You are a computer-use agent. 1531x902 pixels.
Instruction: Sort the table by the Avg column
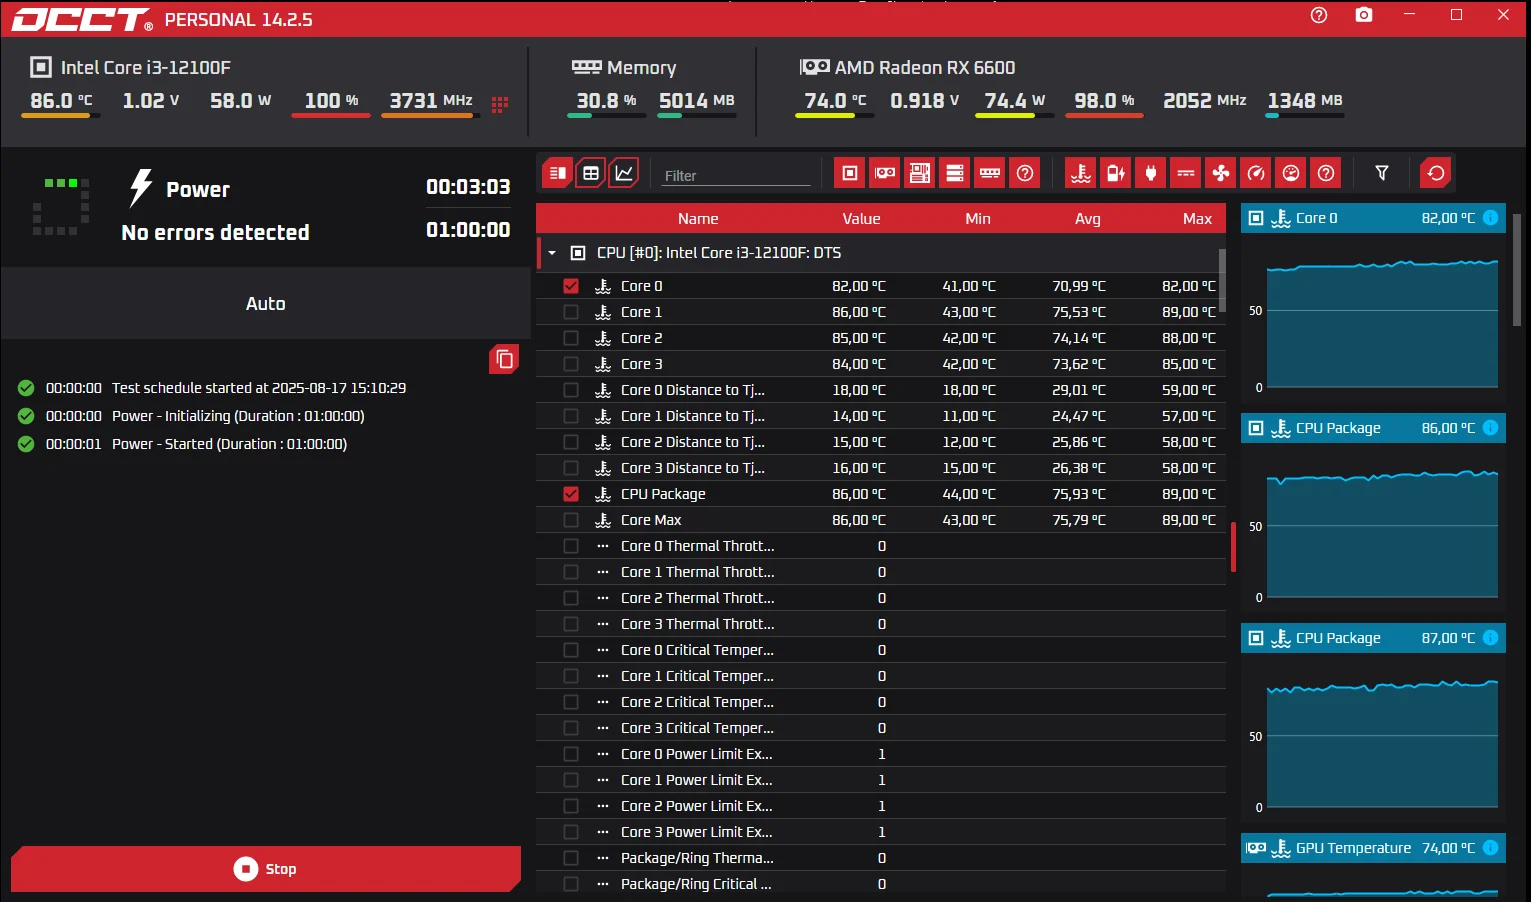(1088, 219)
